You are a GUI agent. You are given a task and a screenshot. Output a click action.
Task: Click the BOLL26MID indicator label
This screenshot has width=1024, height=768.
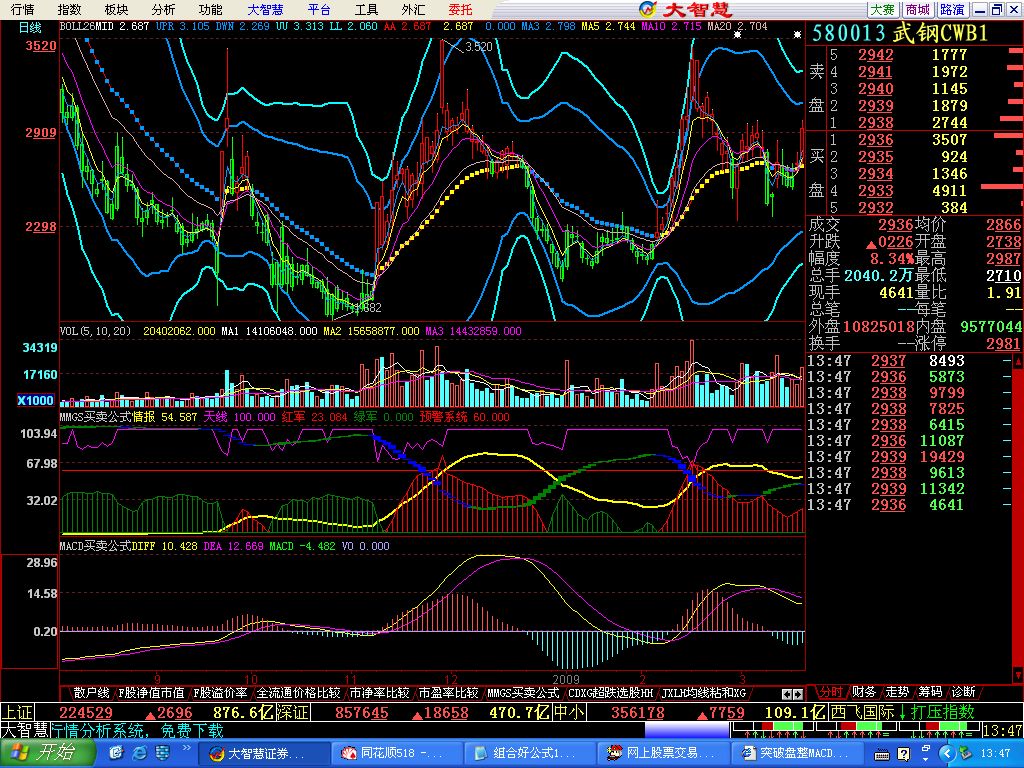(86, 27)
